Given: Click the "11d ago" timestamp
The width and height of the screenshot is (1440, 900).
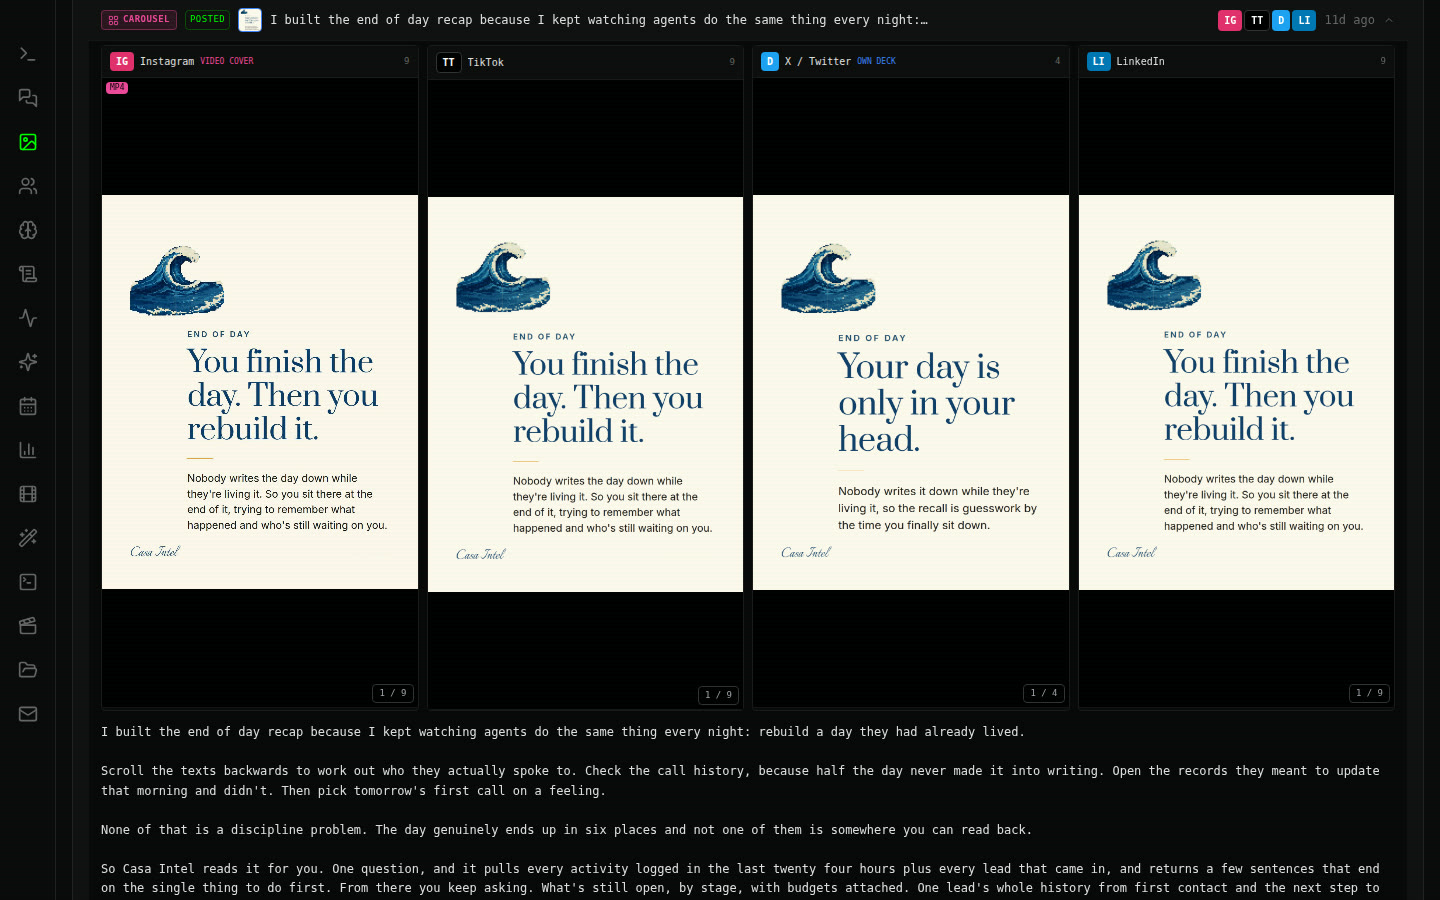Looking at the screenshot, I should point(1349,20).
